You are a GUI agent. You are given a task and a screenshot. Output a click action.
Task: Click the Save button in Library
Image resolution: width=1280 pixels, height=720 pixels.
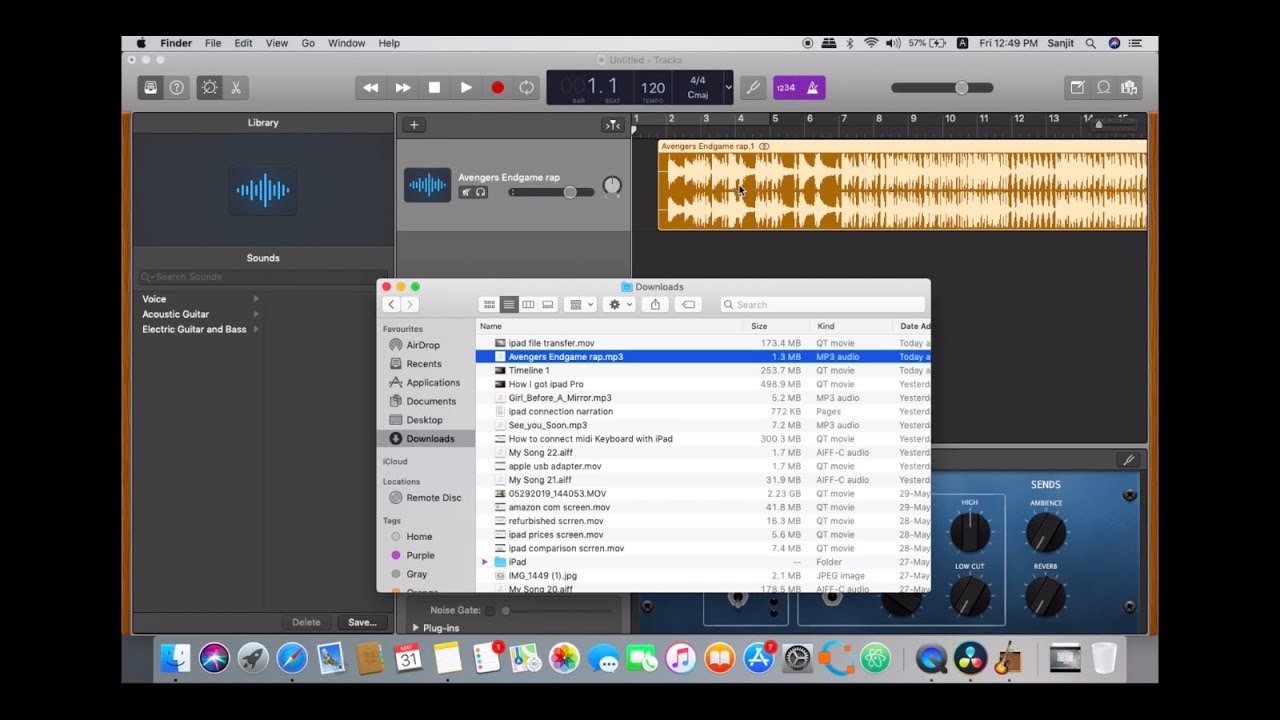pos(362,622)
